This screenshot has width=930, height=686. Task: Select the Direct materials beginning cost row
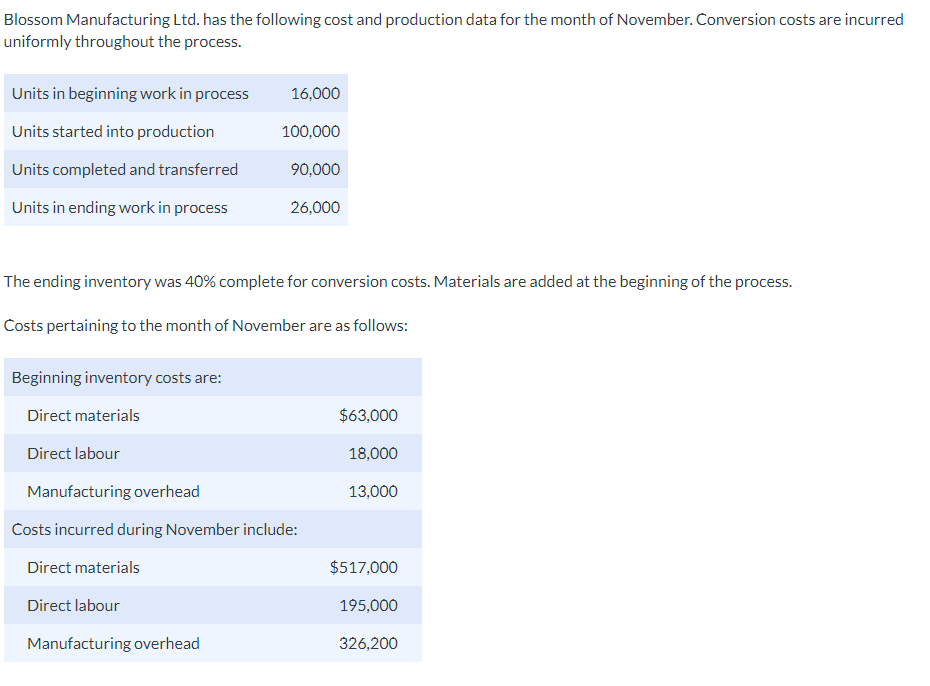pos(83,415)
